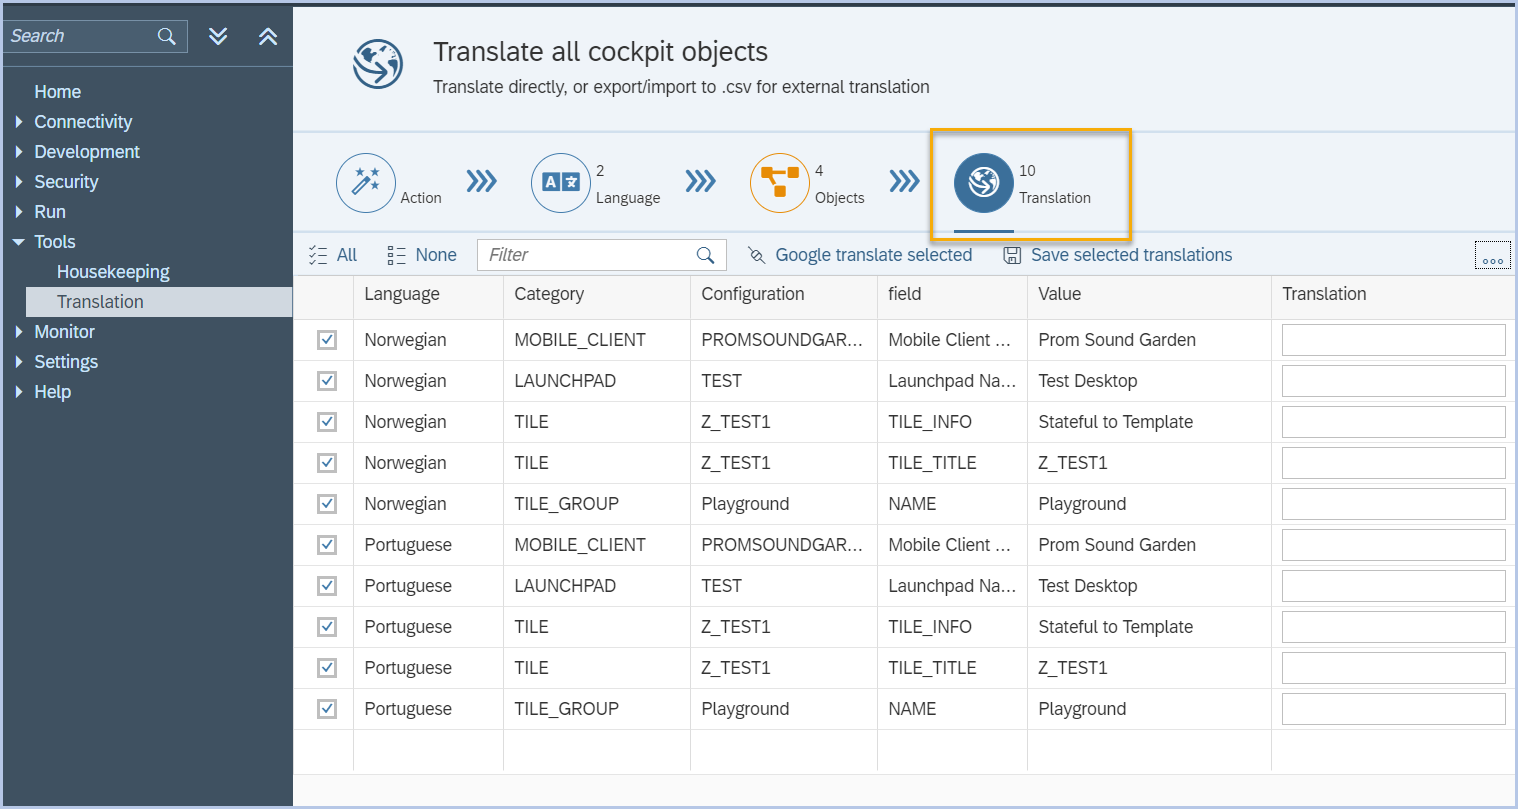Viewport: 1518px width, 809px height.
Task: Click the search magnifier in sidebar
Action: click(167, 36)
